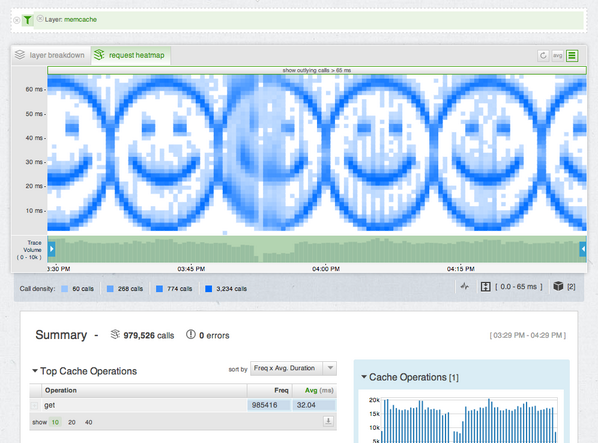This screenshot has height=443, width=598.
Task: Remove the Layer: memcache filter
Action: (40, 18)
